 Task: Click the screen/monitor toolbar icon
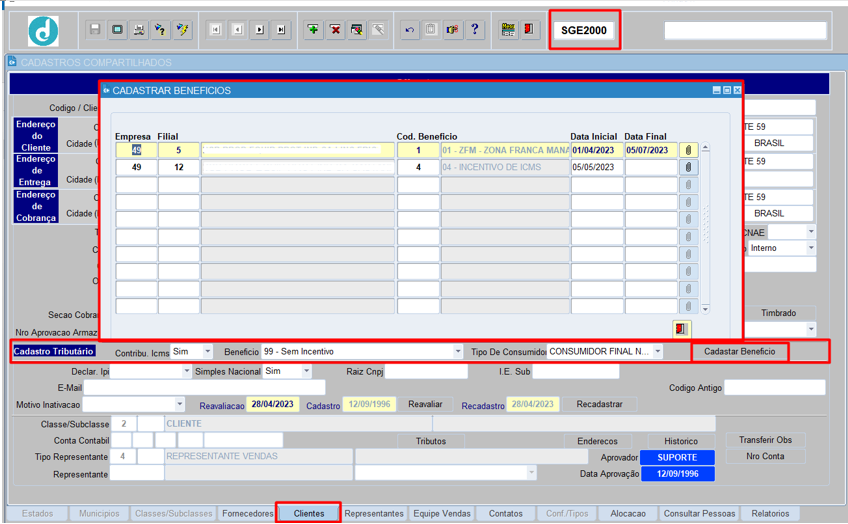coord(117,30)
